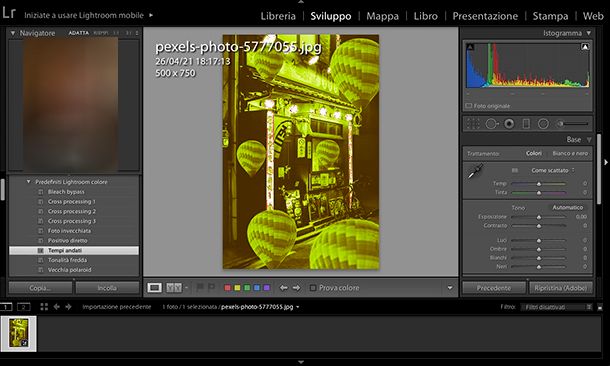
Task: Click the Automatico tone button
Action: pos(568,207)
